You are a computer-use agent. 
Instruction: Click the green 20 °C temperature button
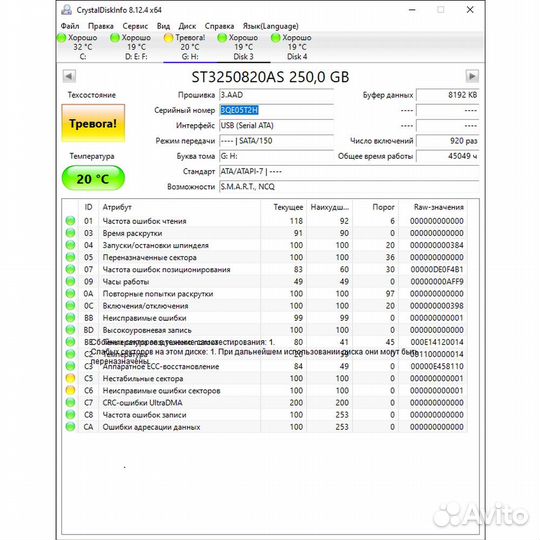point(93,178)
